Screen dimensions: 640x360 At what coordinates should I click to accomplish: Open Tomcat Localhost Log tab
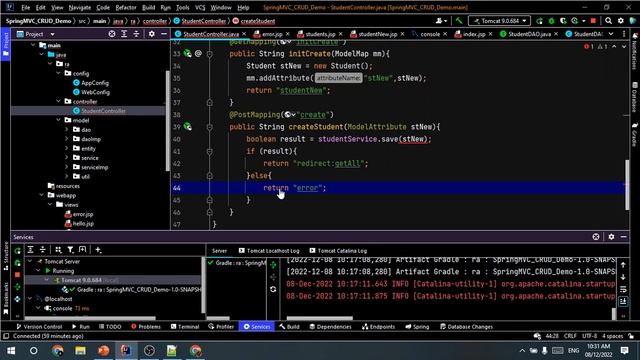[x=269, y=251]
